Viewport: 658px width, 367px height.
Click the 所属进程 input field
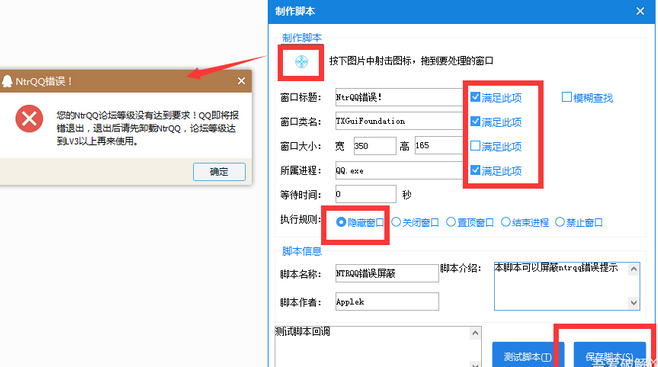tap(399, 170)
